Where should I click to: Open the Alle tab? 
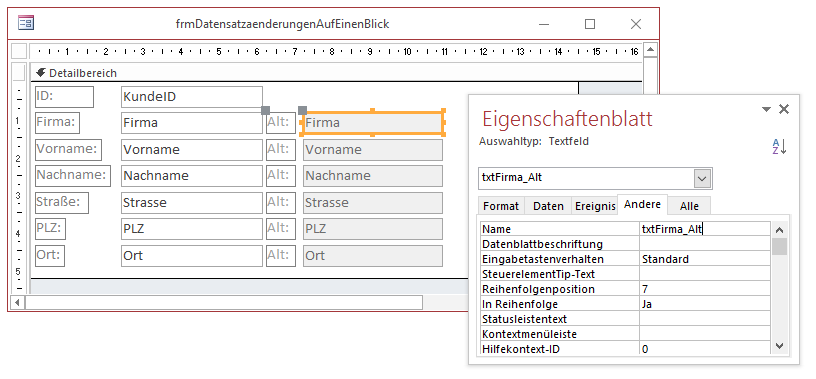click(x=689, y=206)
